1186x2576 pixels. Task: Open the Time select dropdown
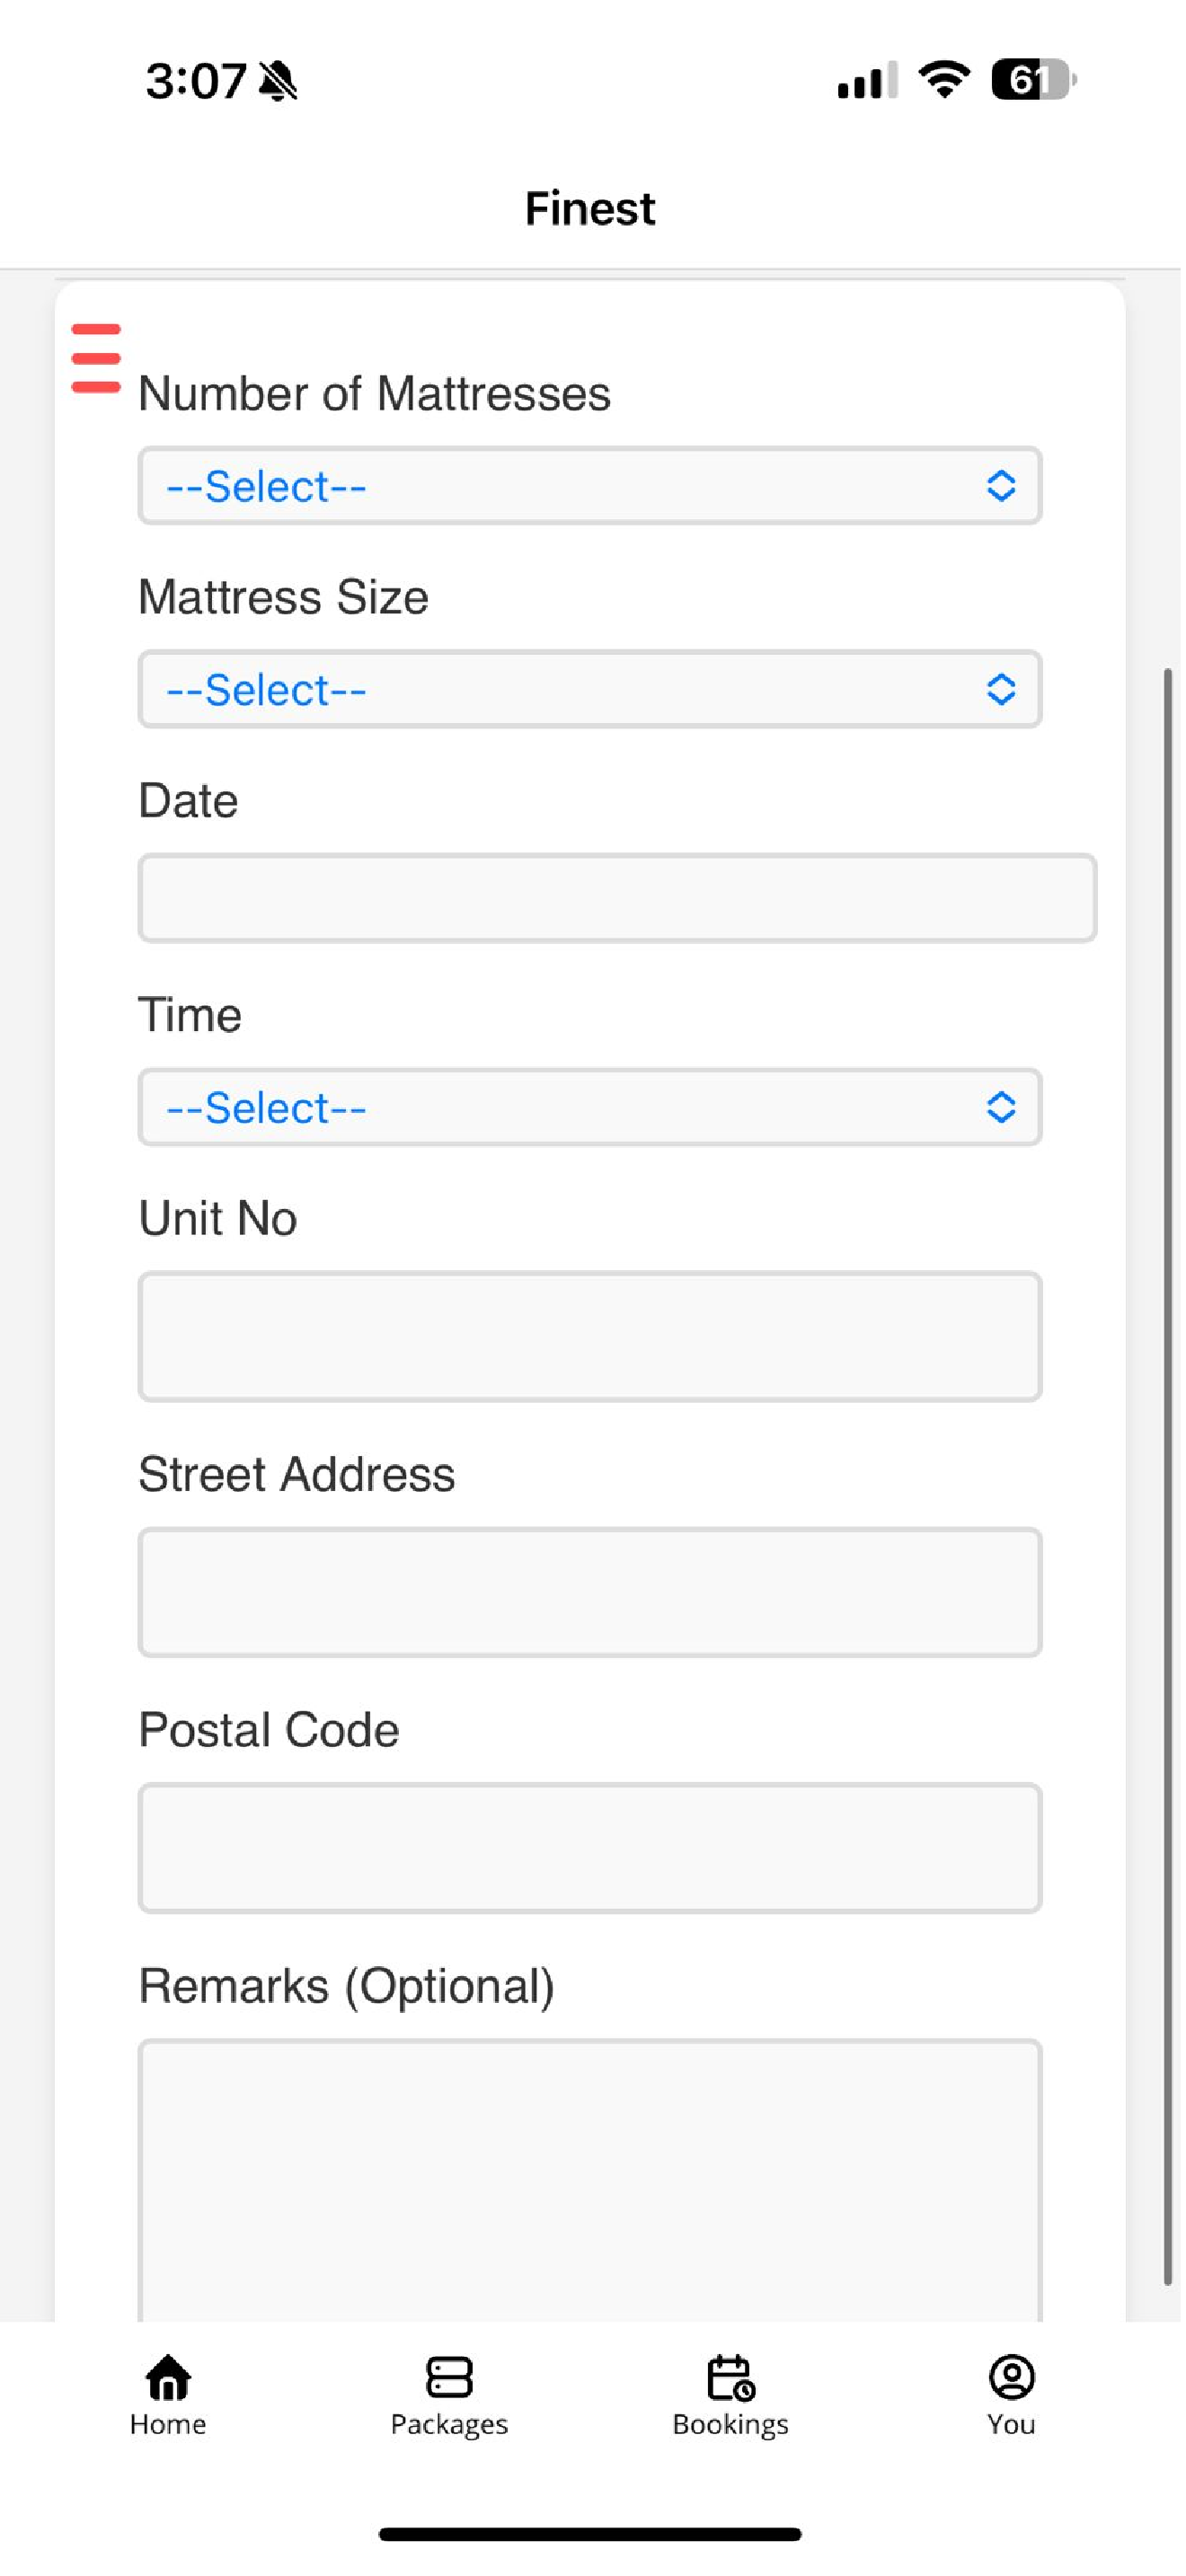(591, 1110)
